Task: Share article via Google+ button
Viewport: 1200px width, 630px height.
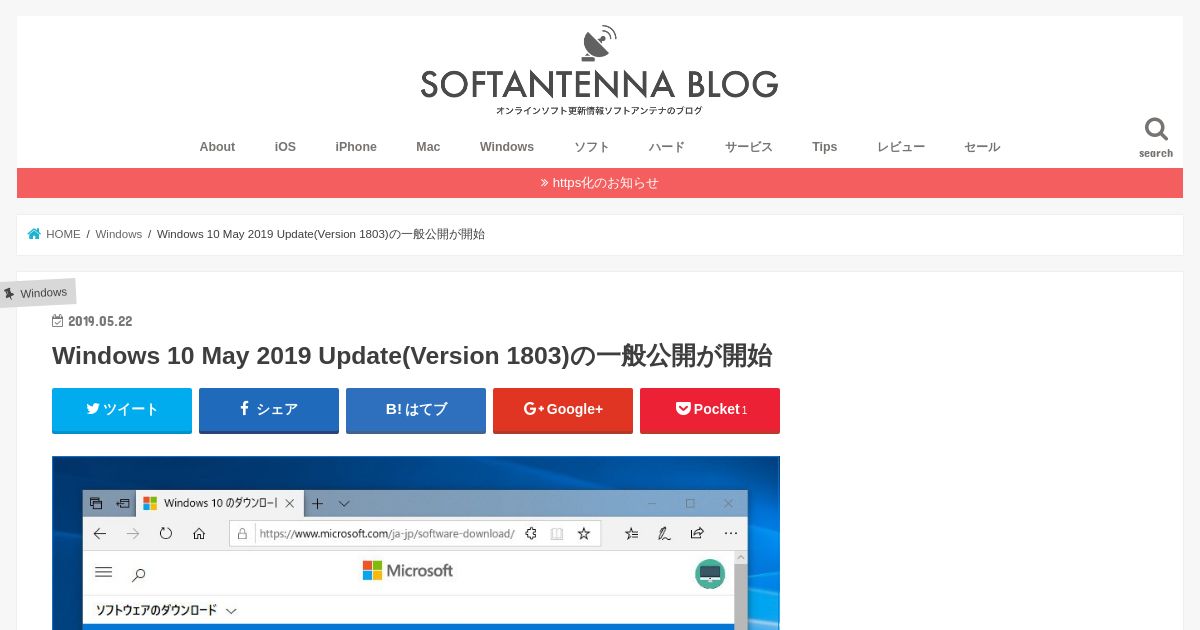Action: click(563, 410)
